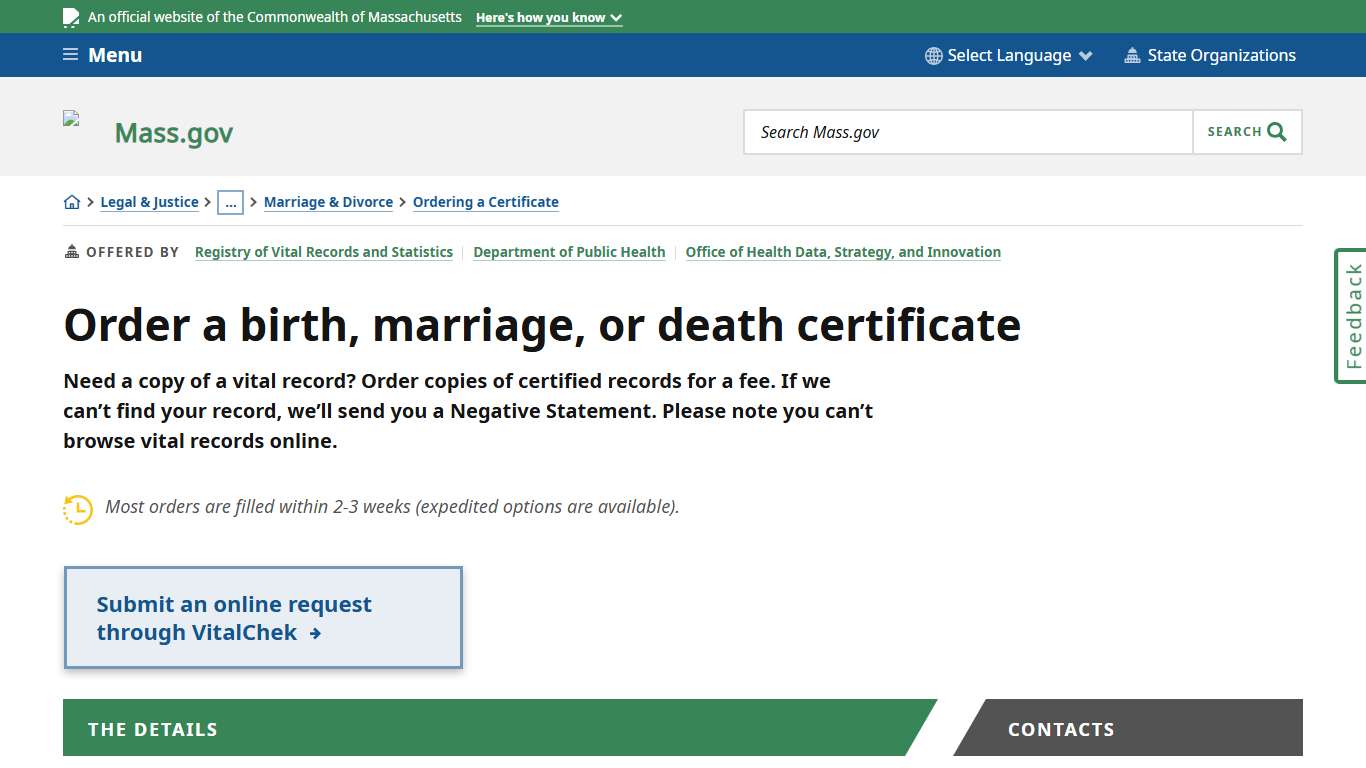The width and height of the screenshot is (1366, 768).
Task: Switch to the CONTACTS tab
Action: [1061, 729]
